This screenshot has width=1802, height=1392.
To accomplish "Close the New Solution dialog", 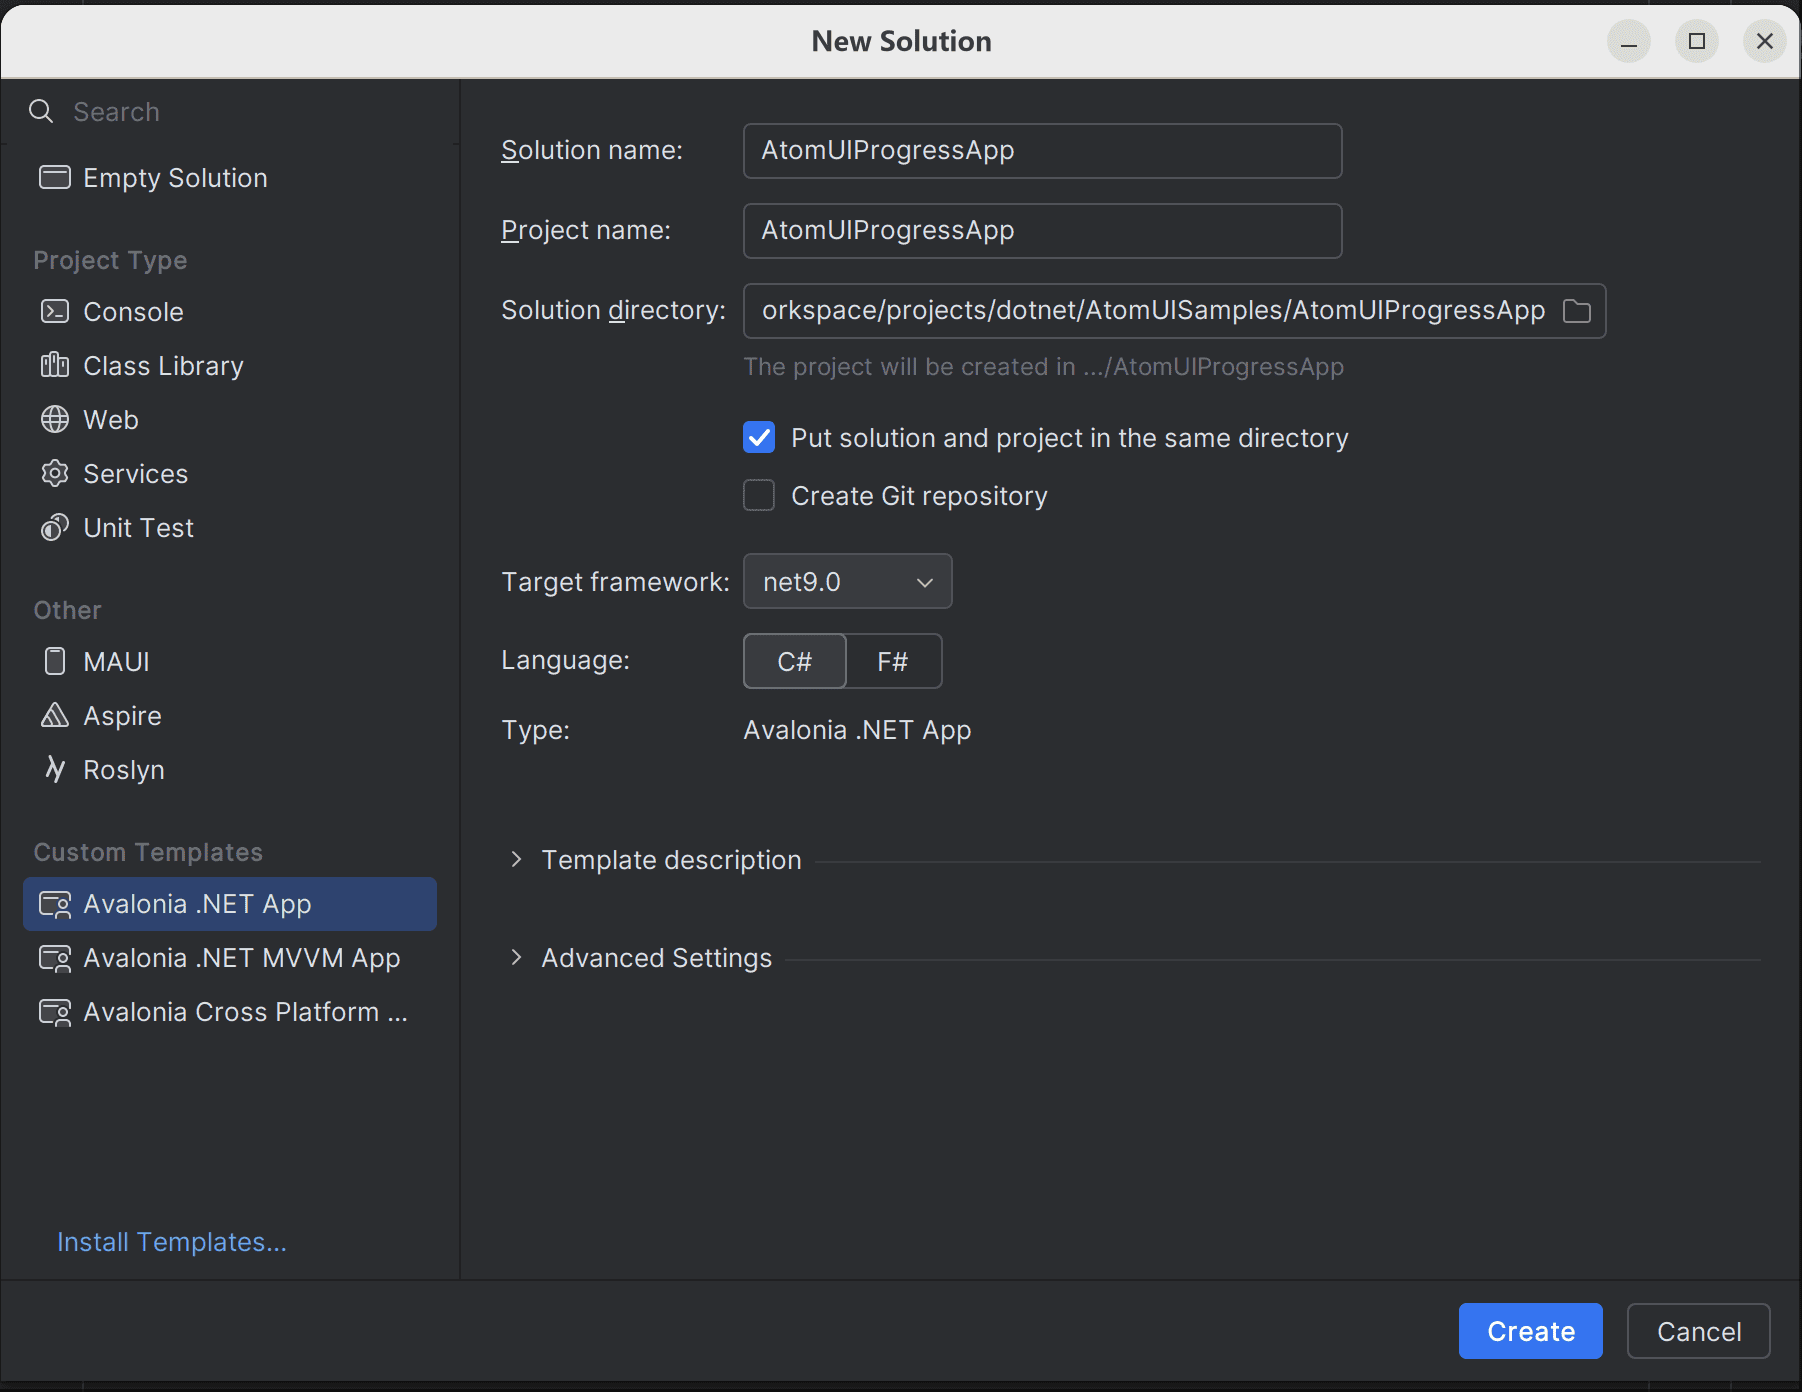I will coord(1765,41).
